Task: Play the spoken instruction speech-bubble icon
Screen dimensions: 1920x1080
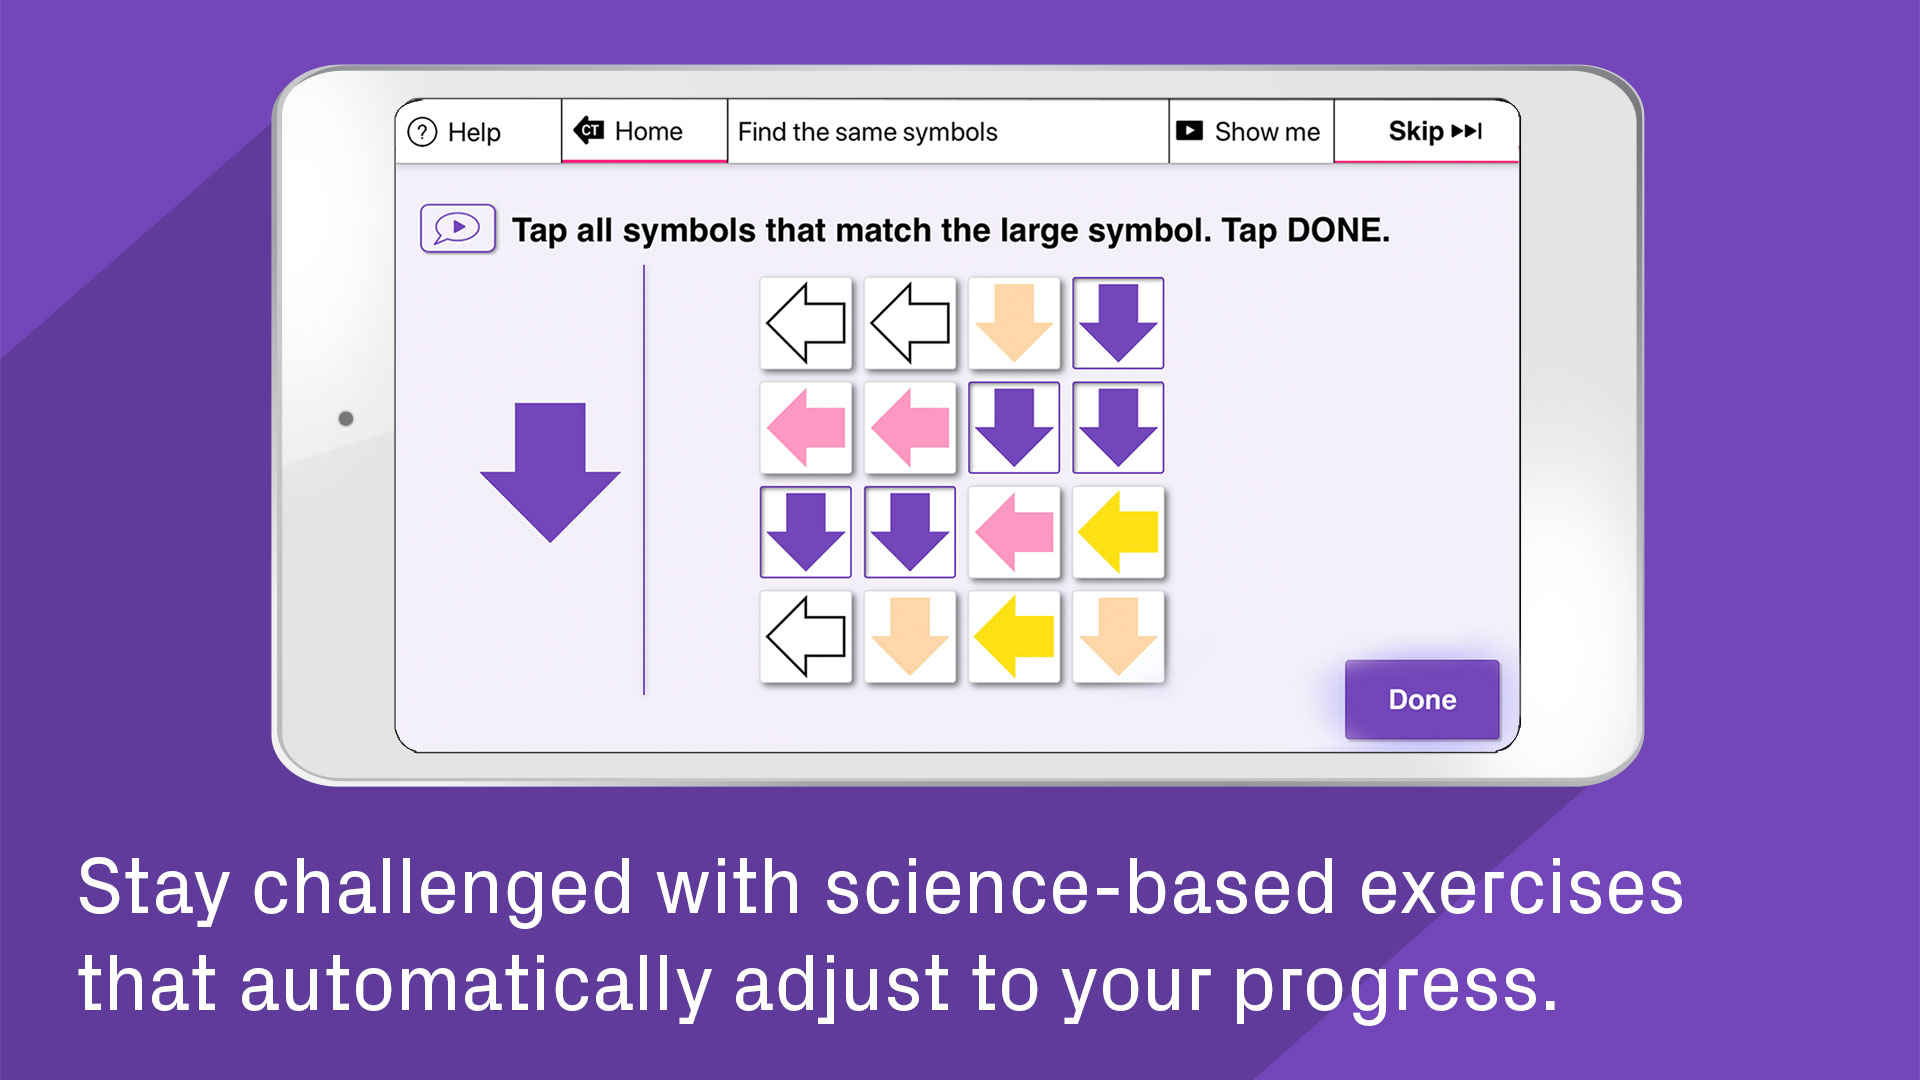Action: coord(458,229)
